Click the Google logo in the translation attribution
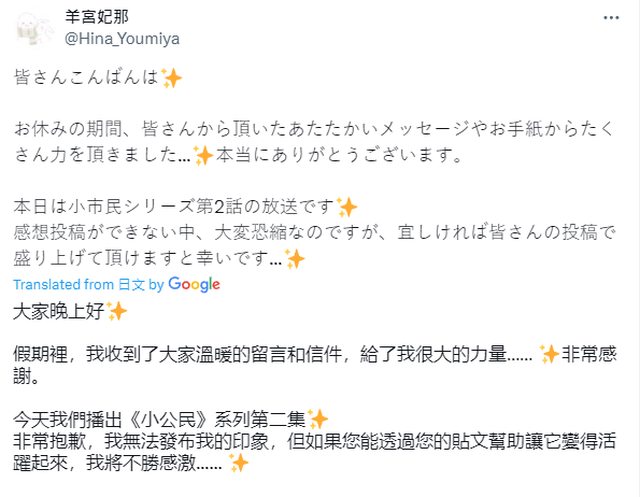The width and height of the screenshot is (640, 497). (194, 284)
